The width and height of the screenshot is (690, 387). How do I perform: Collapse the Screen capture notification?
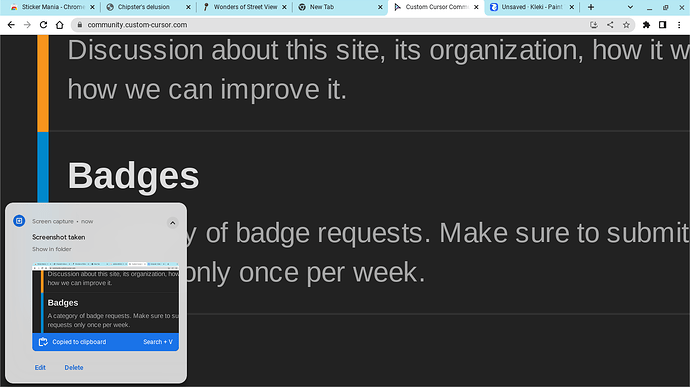pyautogui.click(x=172, y=223)
